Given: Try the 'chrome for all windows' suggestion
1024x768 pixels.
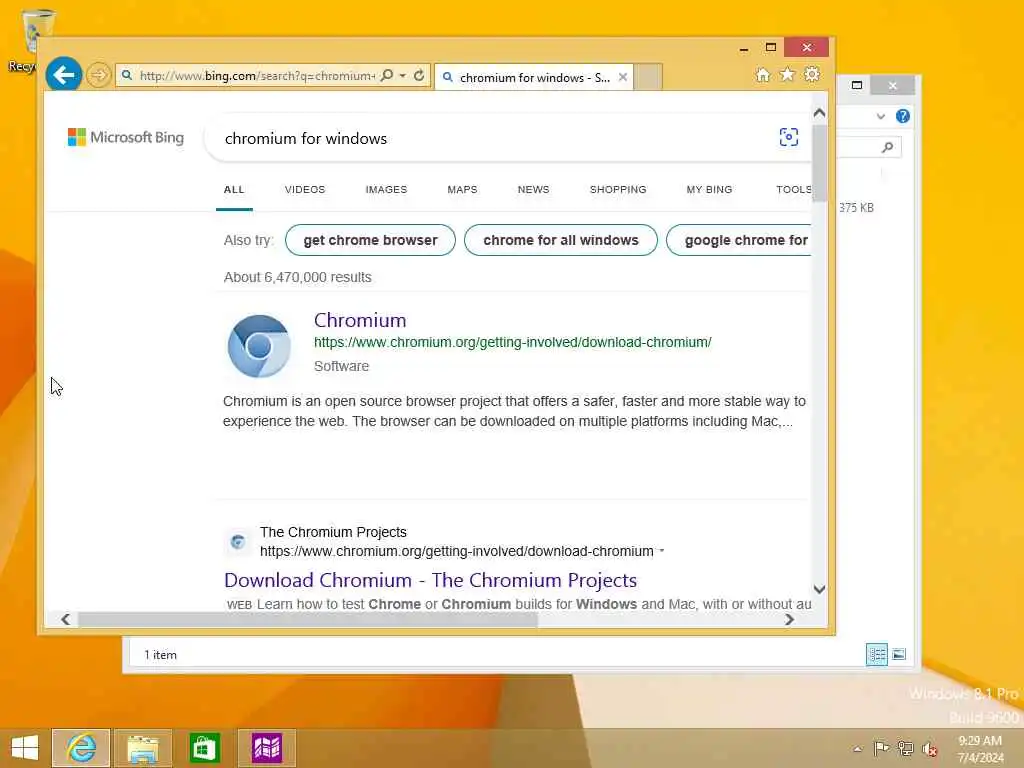Looking at the screenshot, I should tap(561, 240).
